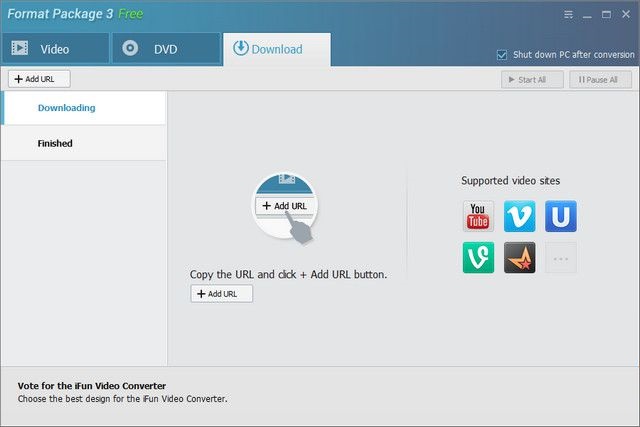640x427 pixels.
Task: Select the Download tab
Action: [x=277, y=49]
